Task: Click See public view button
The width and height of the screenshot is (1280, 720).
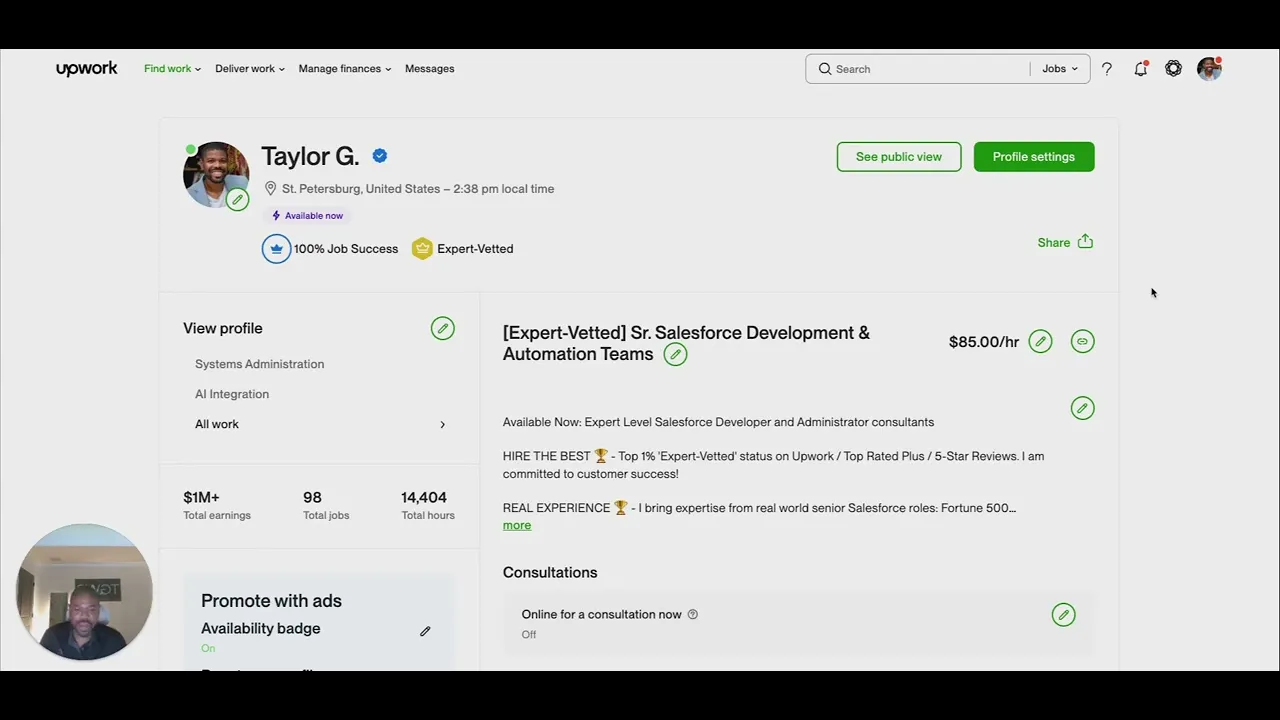Action: click(x=899, y=157)
